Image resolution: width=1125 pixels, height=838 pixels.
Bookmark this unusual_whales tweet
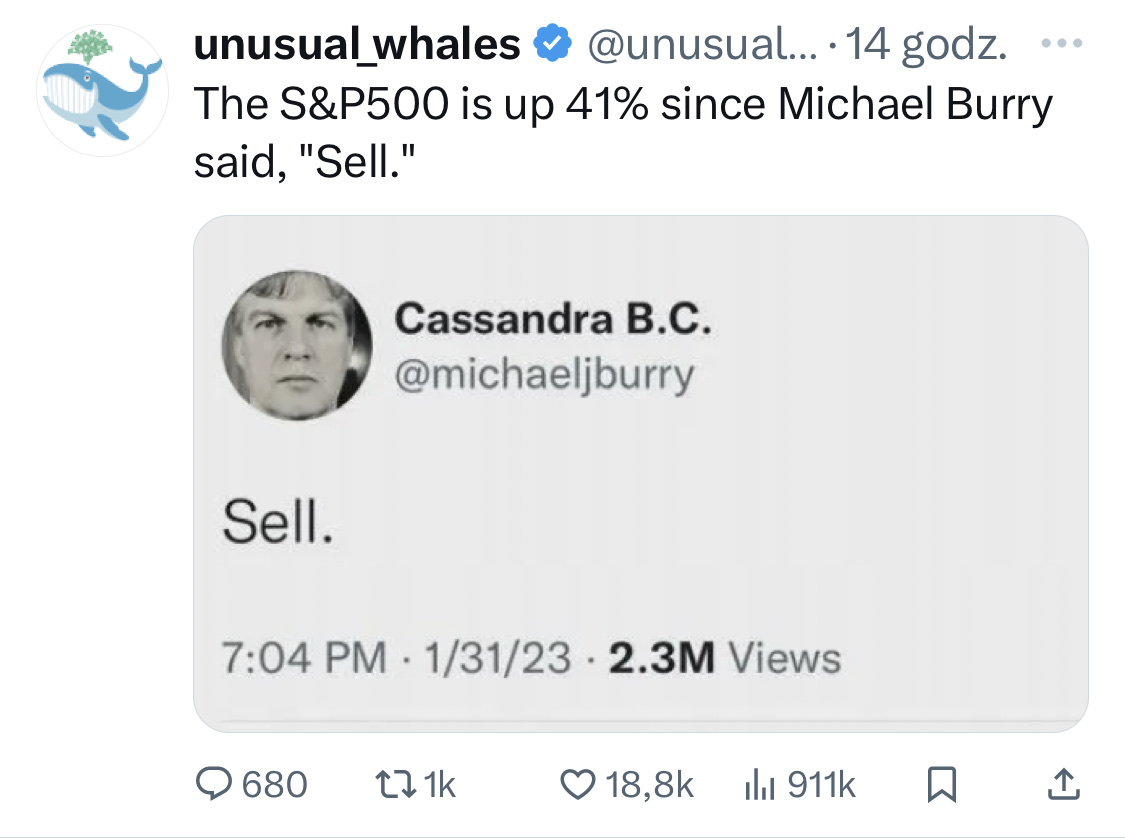tap(942, 785)
